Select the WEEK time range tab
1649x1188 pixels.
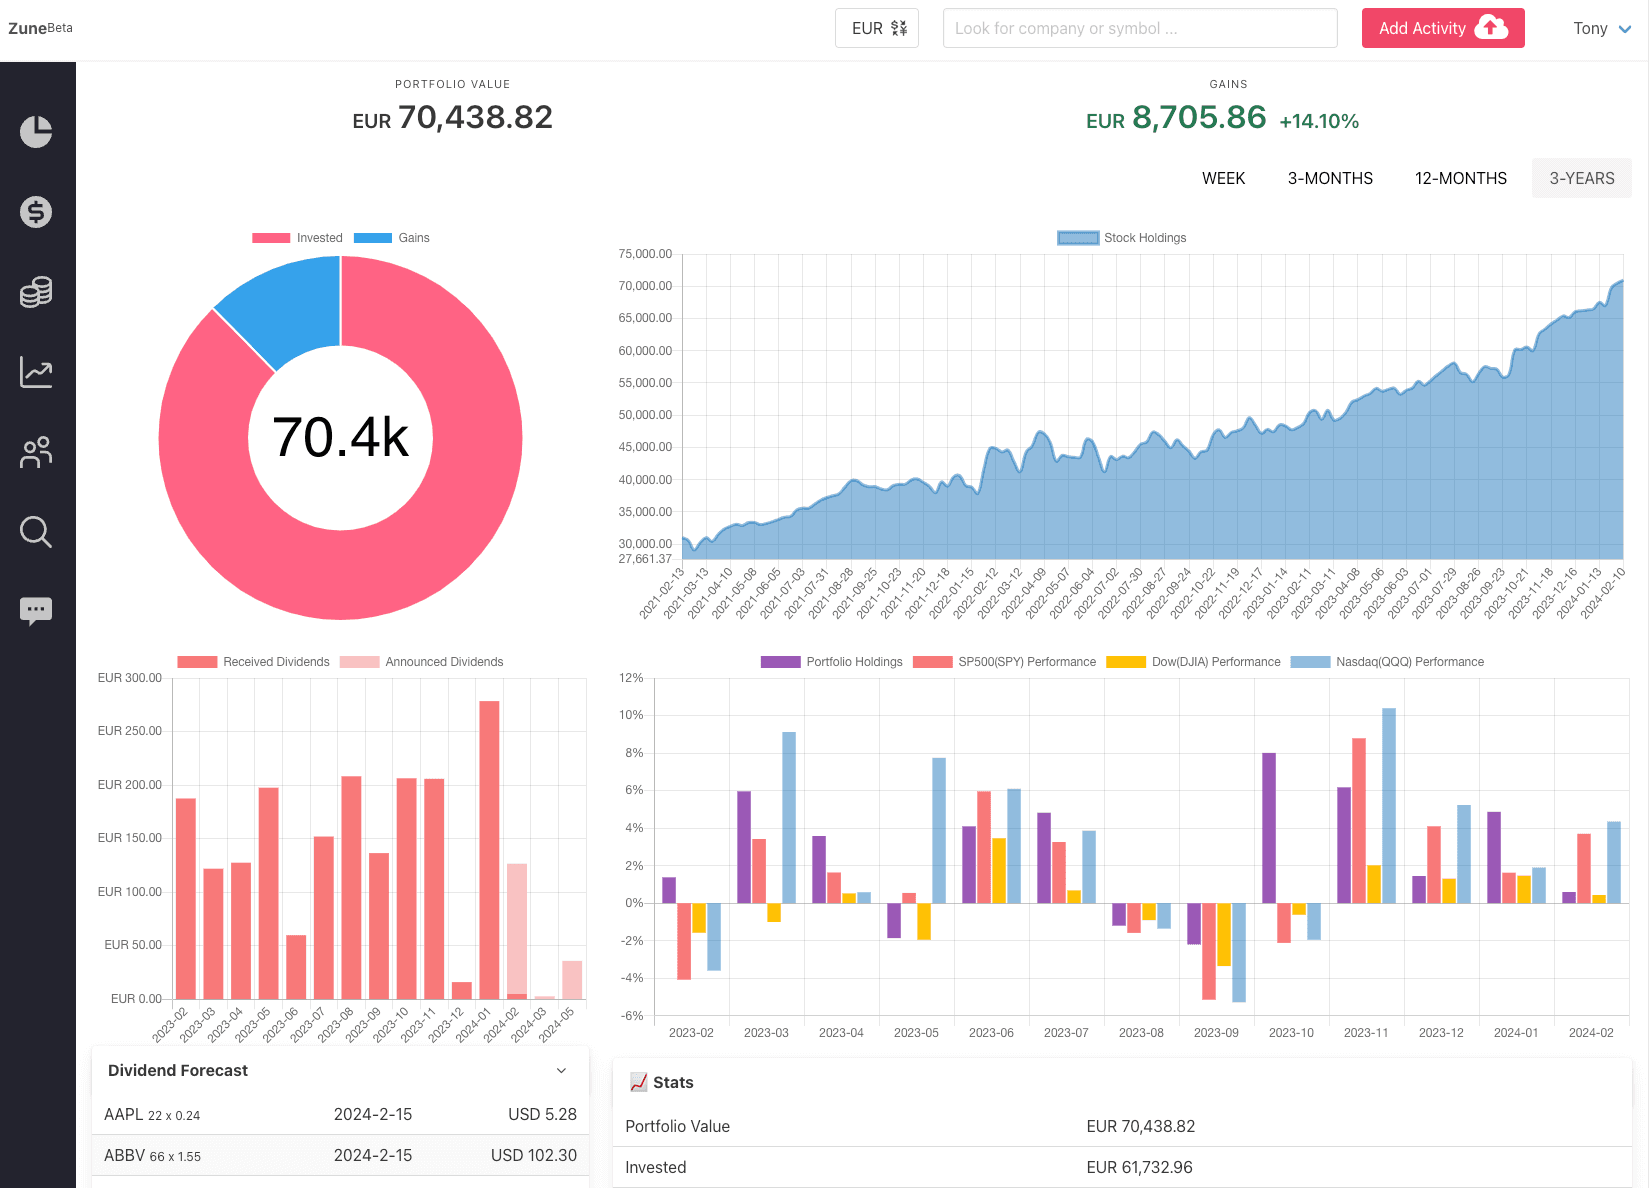tap(1223, 178)
